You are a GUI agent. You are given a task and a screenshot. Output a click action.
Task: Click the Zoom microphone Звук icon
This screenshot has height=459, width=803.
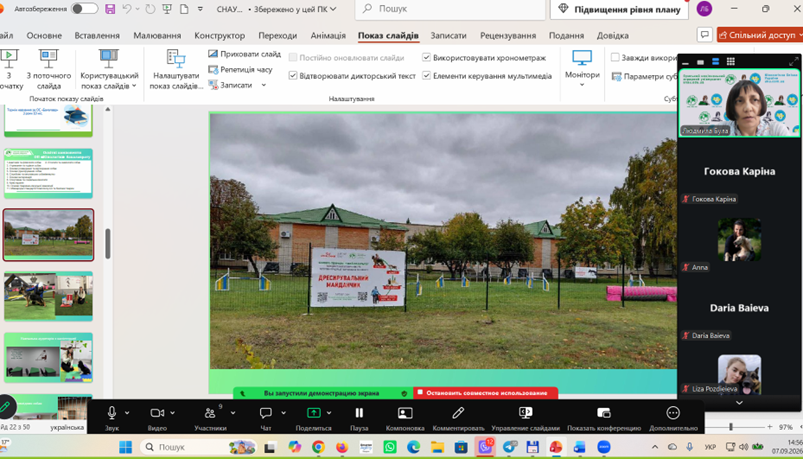tap(112, 412)
